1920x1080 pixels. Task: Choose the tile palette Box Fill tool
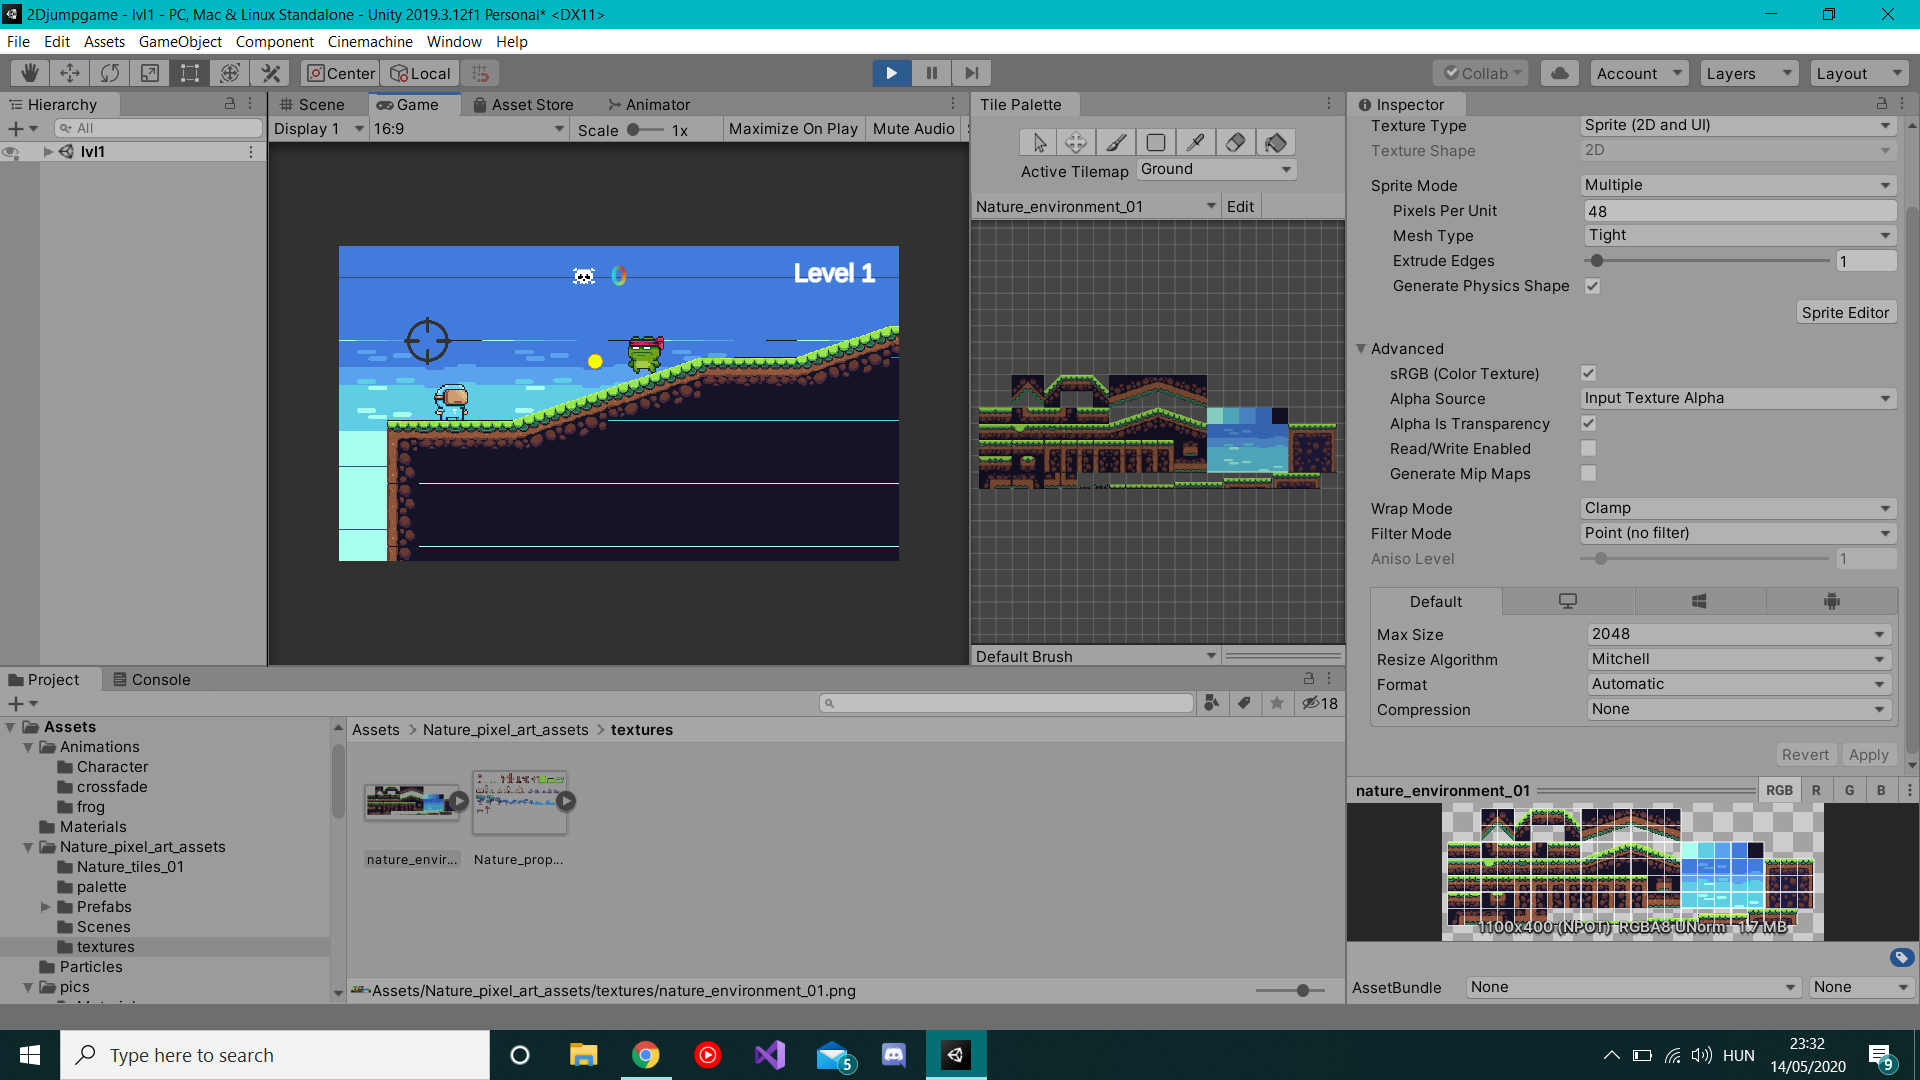tap(1156, 143)
